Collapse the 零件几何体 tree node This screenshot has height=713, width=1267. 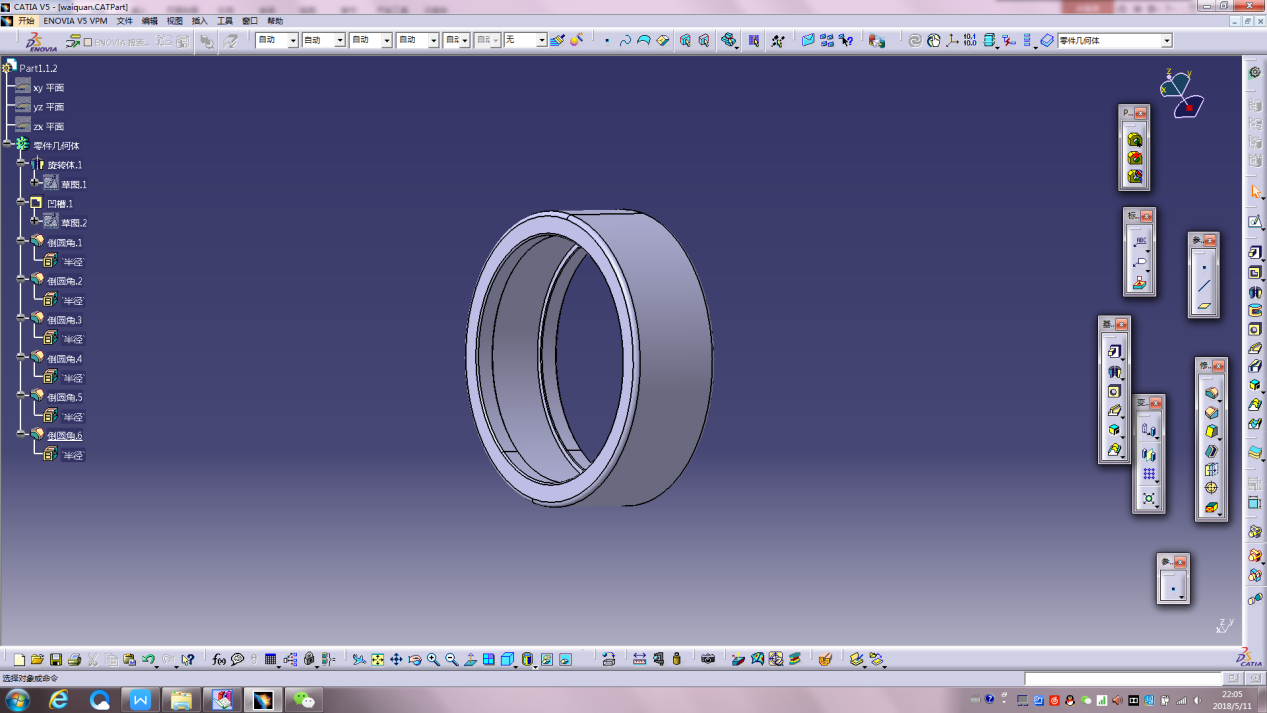click(7, 145)
